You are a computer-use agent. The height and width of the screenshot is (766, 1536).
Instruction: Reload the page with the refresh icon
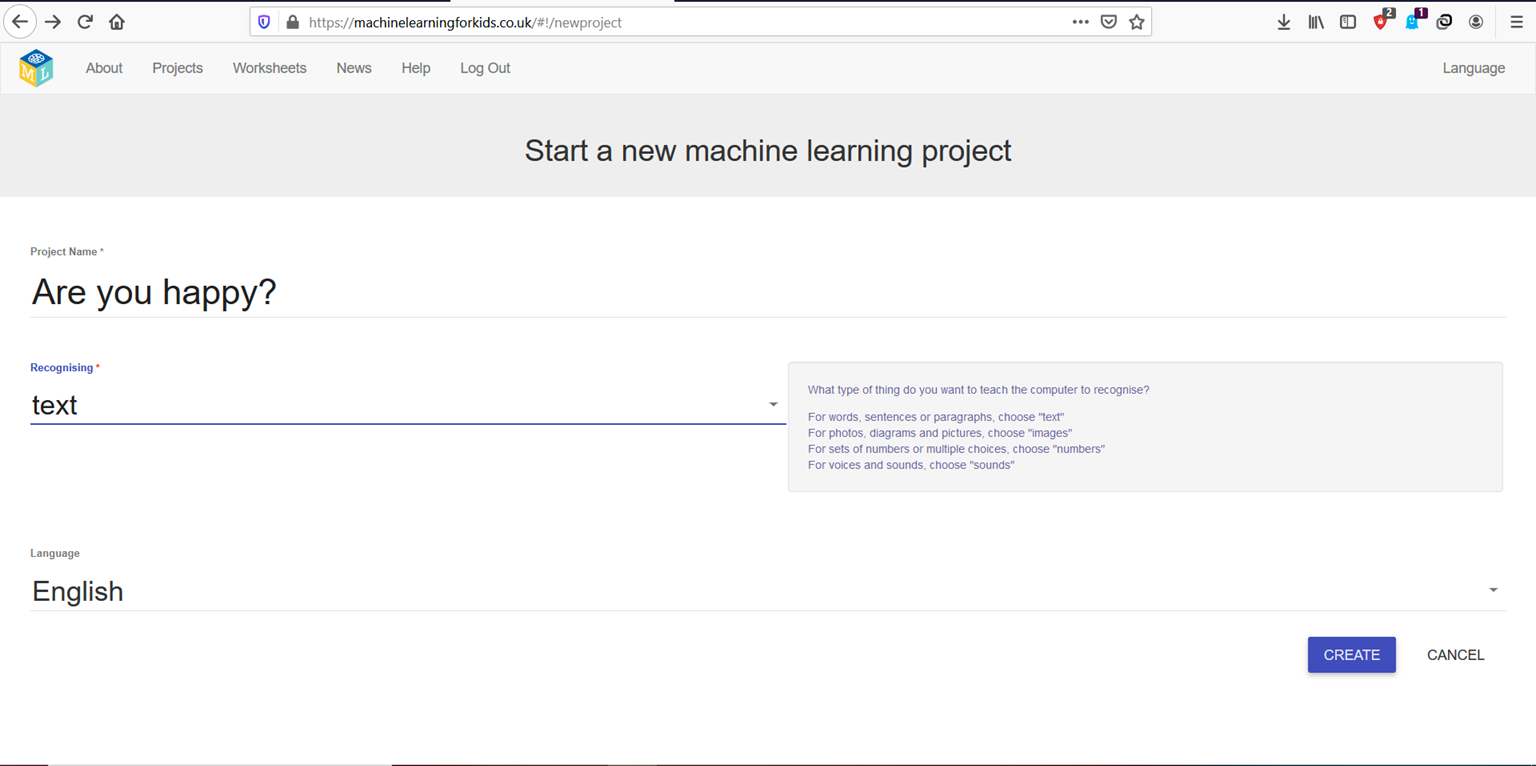(84, 20)
